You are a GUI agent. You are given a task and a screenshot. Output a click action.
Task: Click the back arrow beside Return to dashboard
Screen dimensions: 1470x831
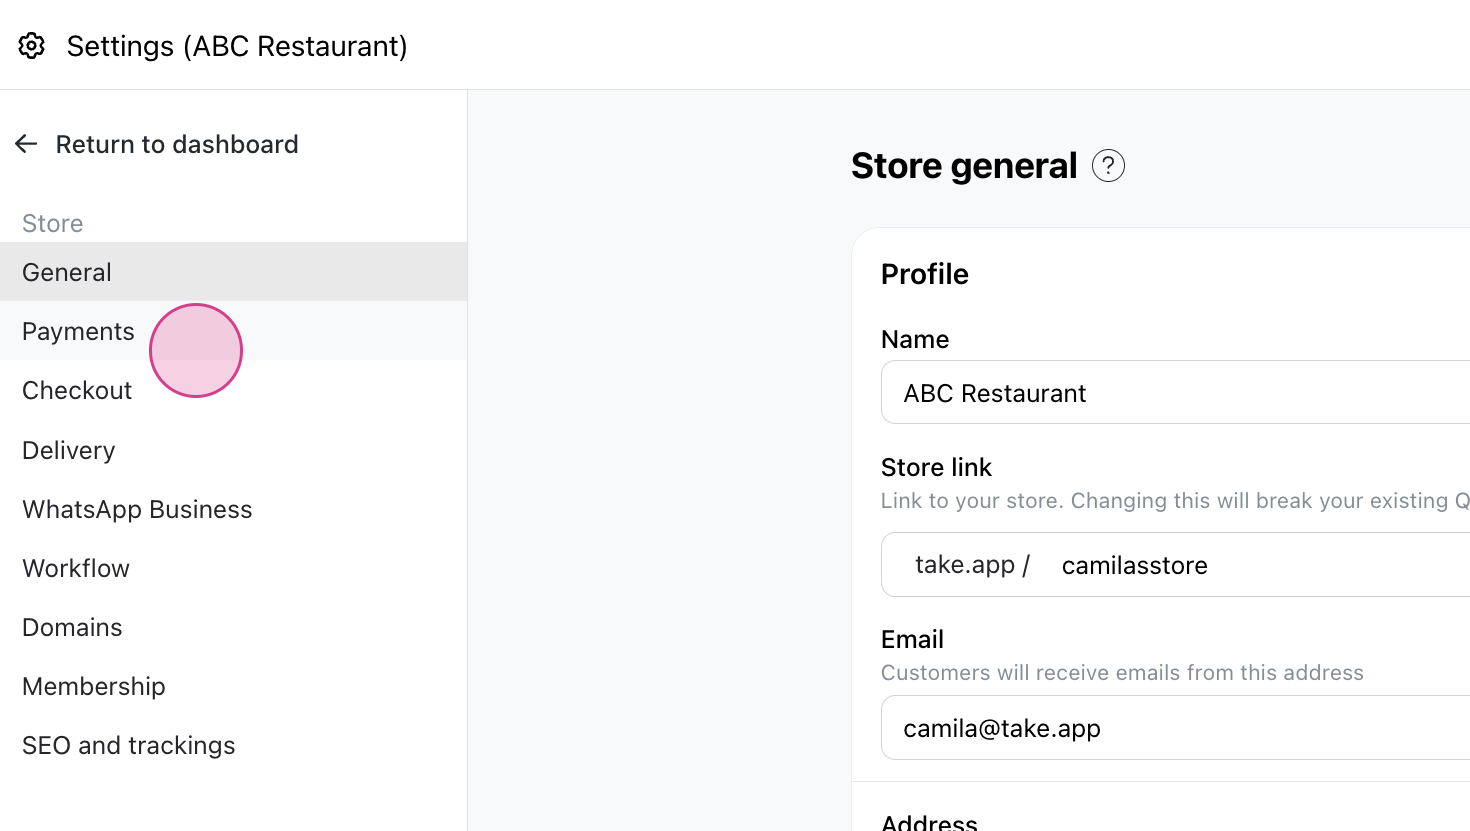pos(26,144)
